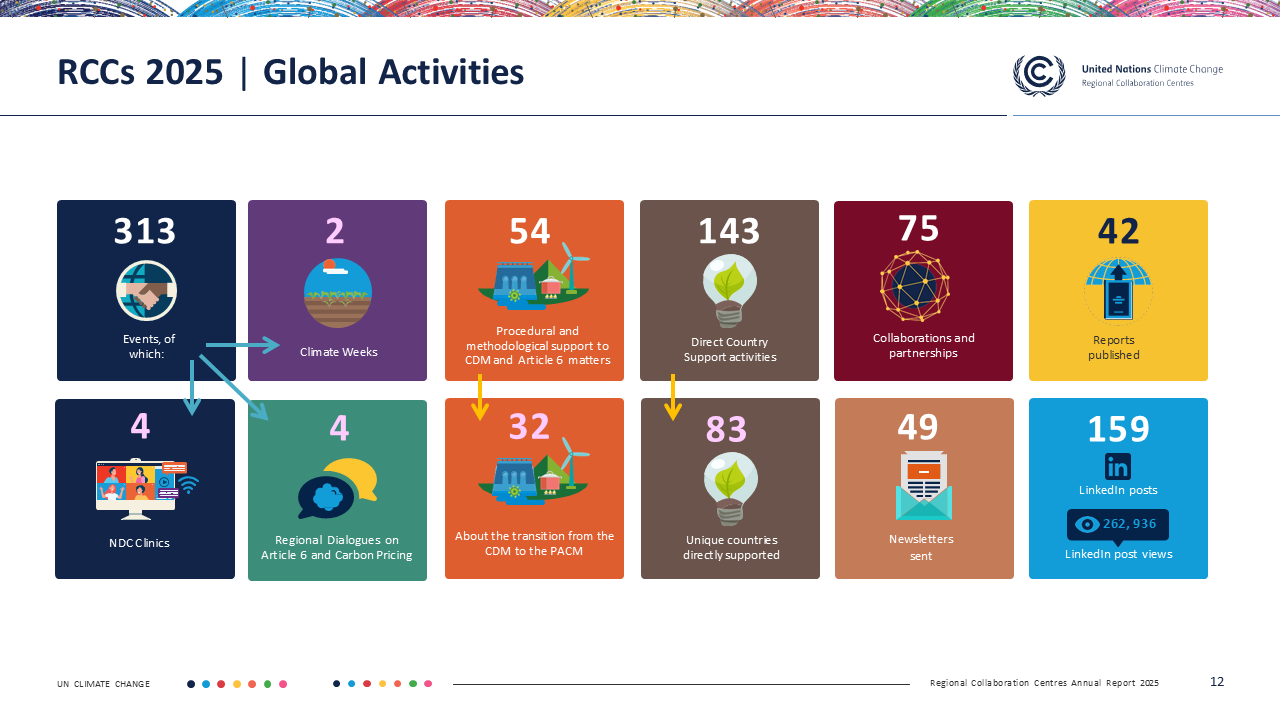Click the network sphere icon under 75
1280x720 pixels.
coord(915,286)
